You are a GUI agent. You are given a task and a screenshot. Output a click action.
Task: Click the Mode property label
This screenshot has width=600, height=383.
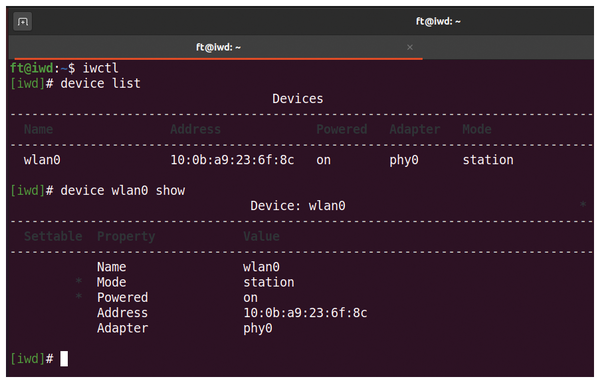coord(111,282)
